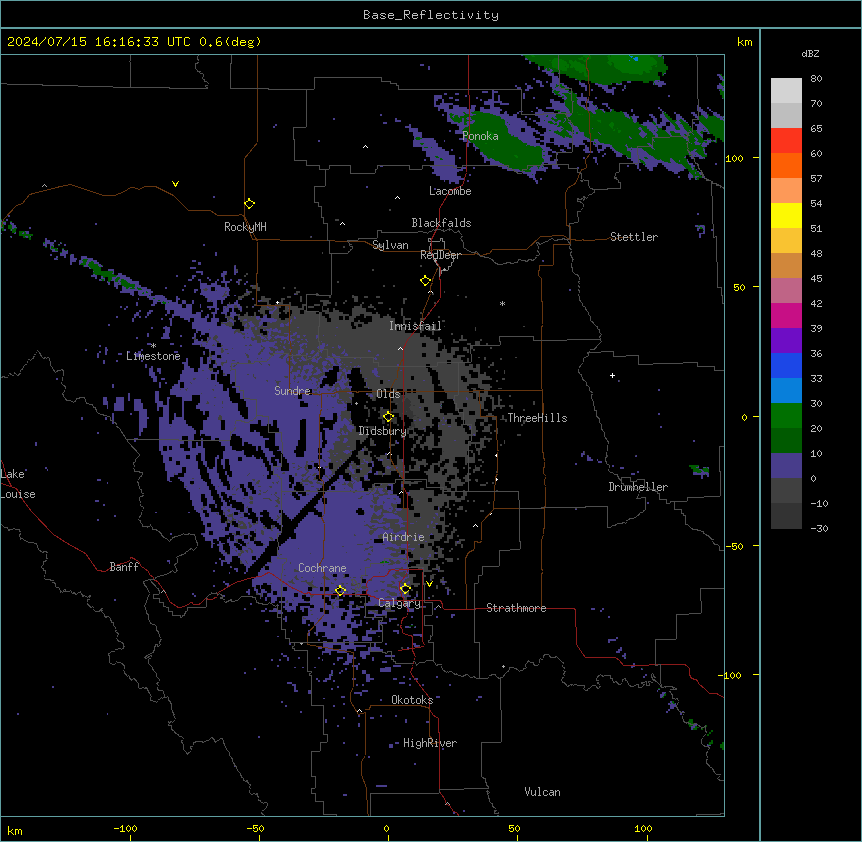Click the yellow station marker above RockyMH
Viewport: 862px width, 842px height.
click(x=250, y=204)
